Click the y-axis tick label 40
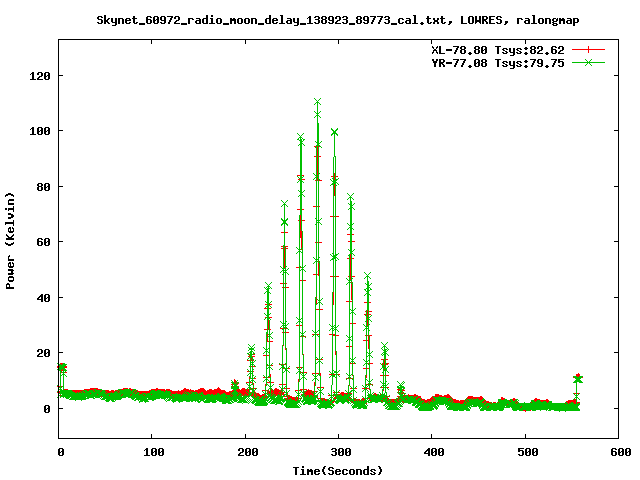This screenshot has width=640, height=480. click(x=43, y=298)
